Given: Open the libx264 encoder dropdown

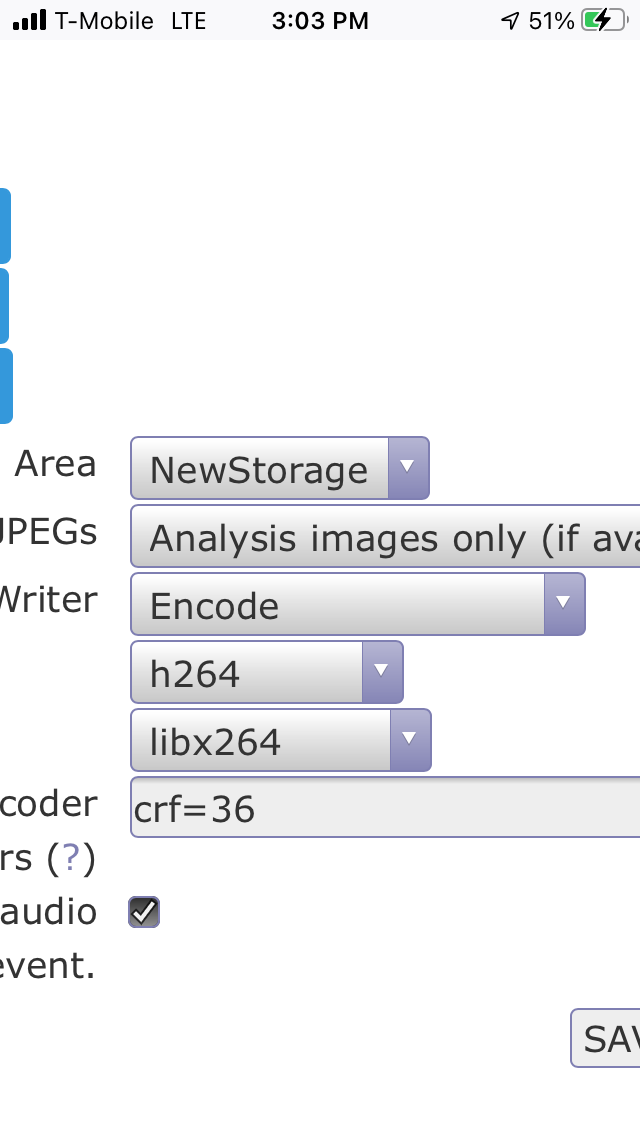Looking at the screenshot, I should [x=280, y=740].
